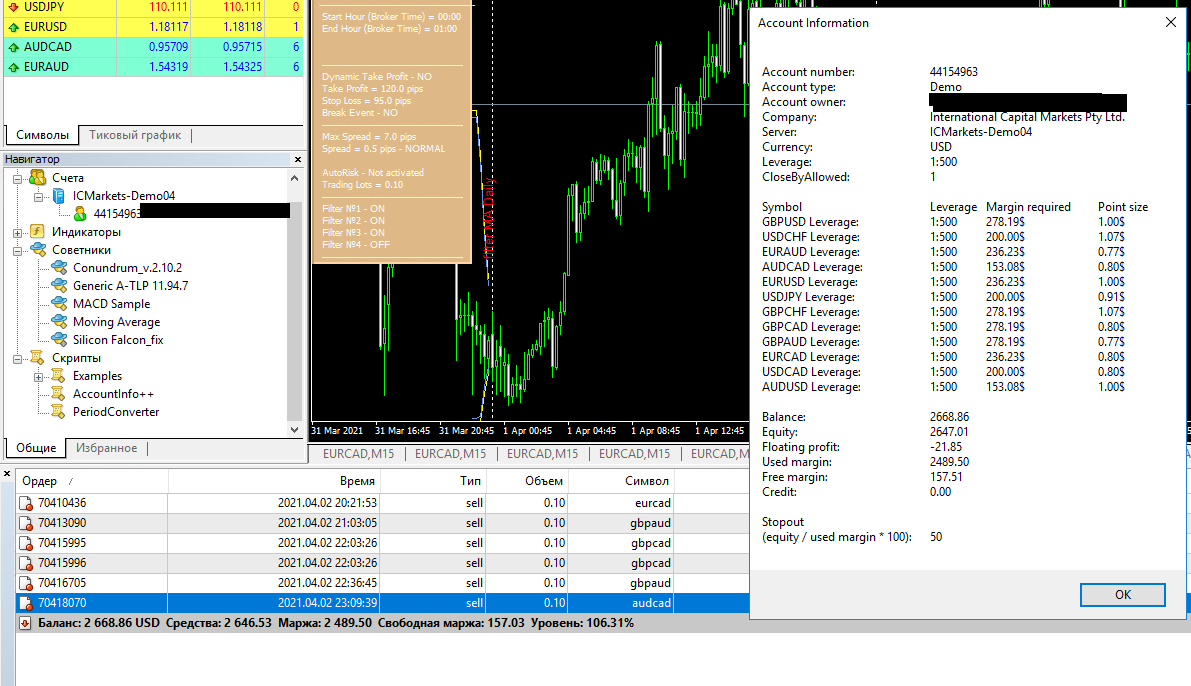
Task: Select the second gbpcad order 70415996
Action: point(383,563)
